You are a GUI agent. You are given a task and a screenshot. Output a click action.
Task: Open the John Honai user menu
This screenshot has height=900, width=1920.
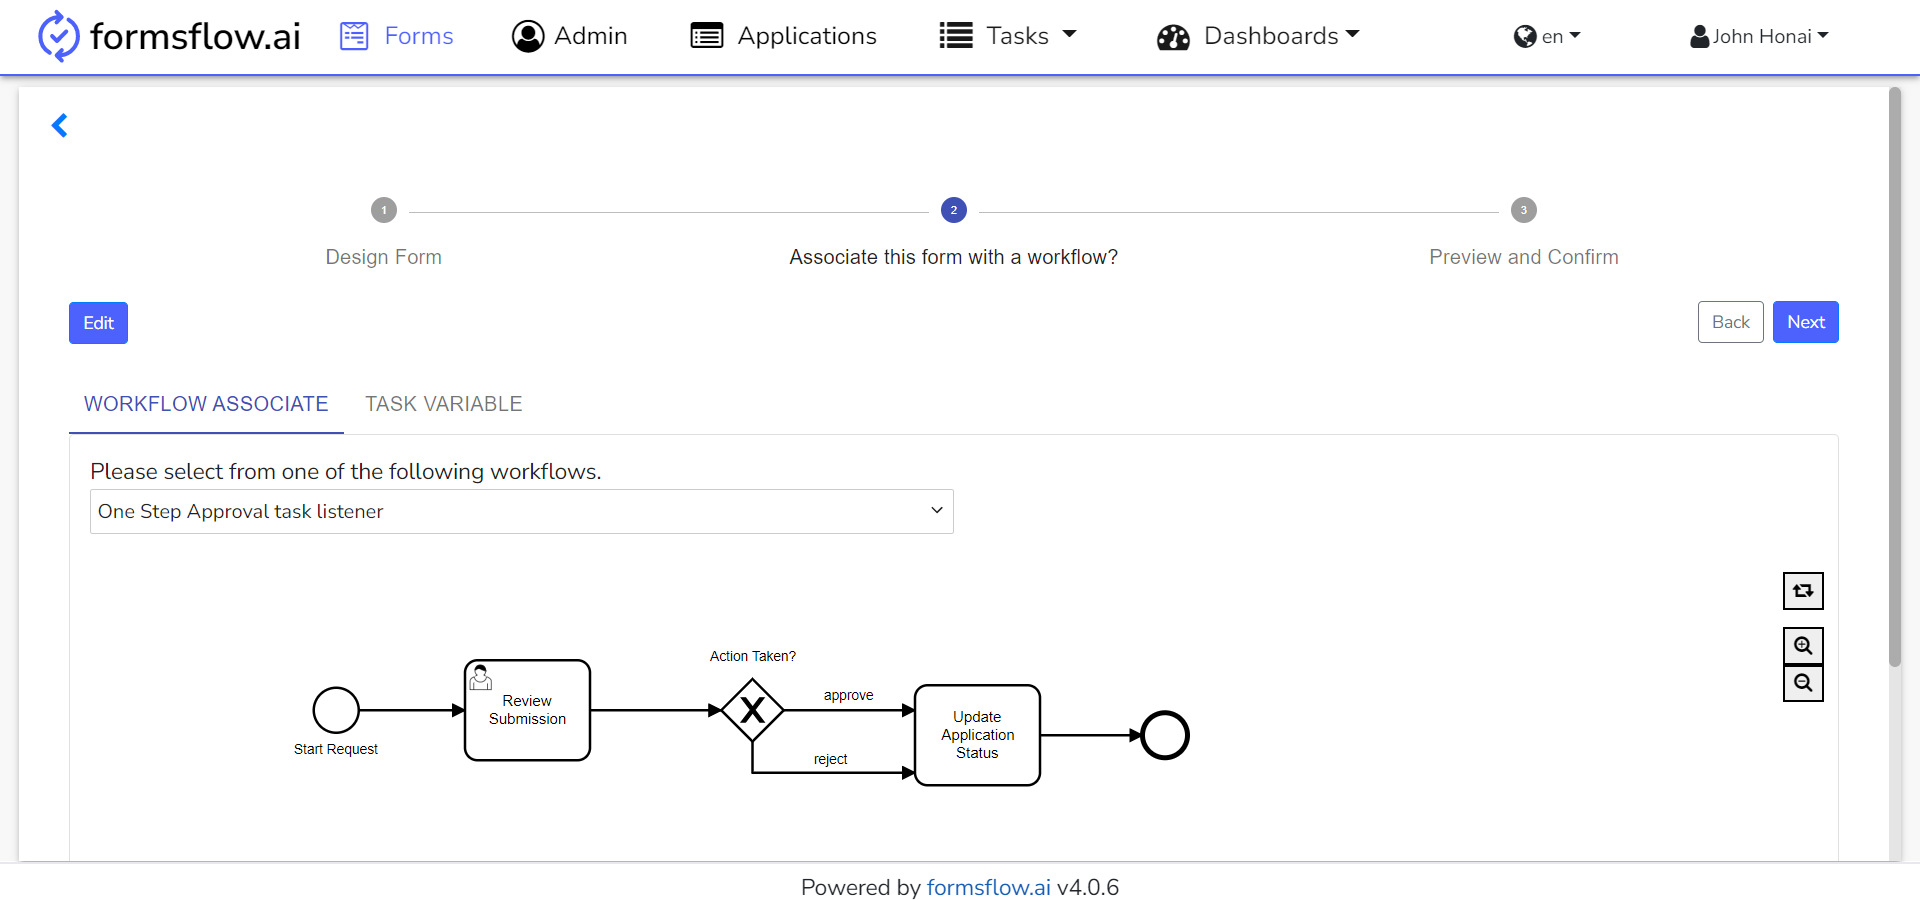[x=1760, y=37]
